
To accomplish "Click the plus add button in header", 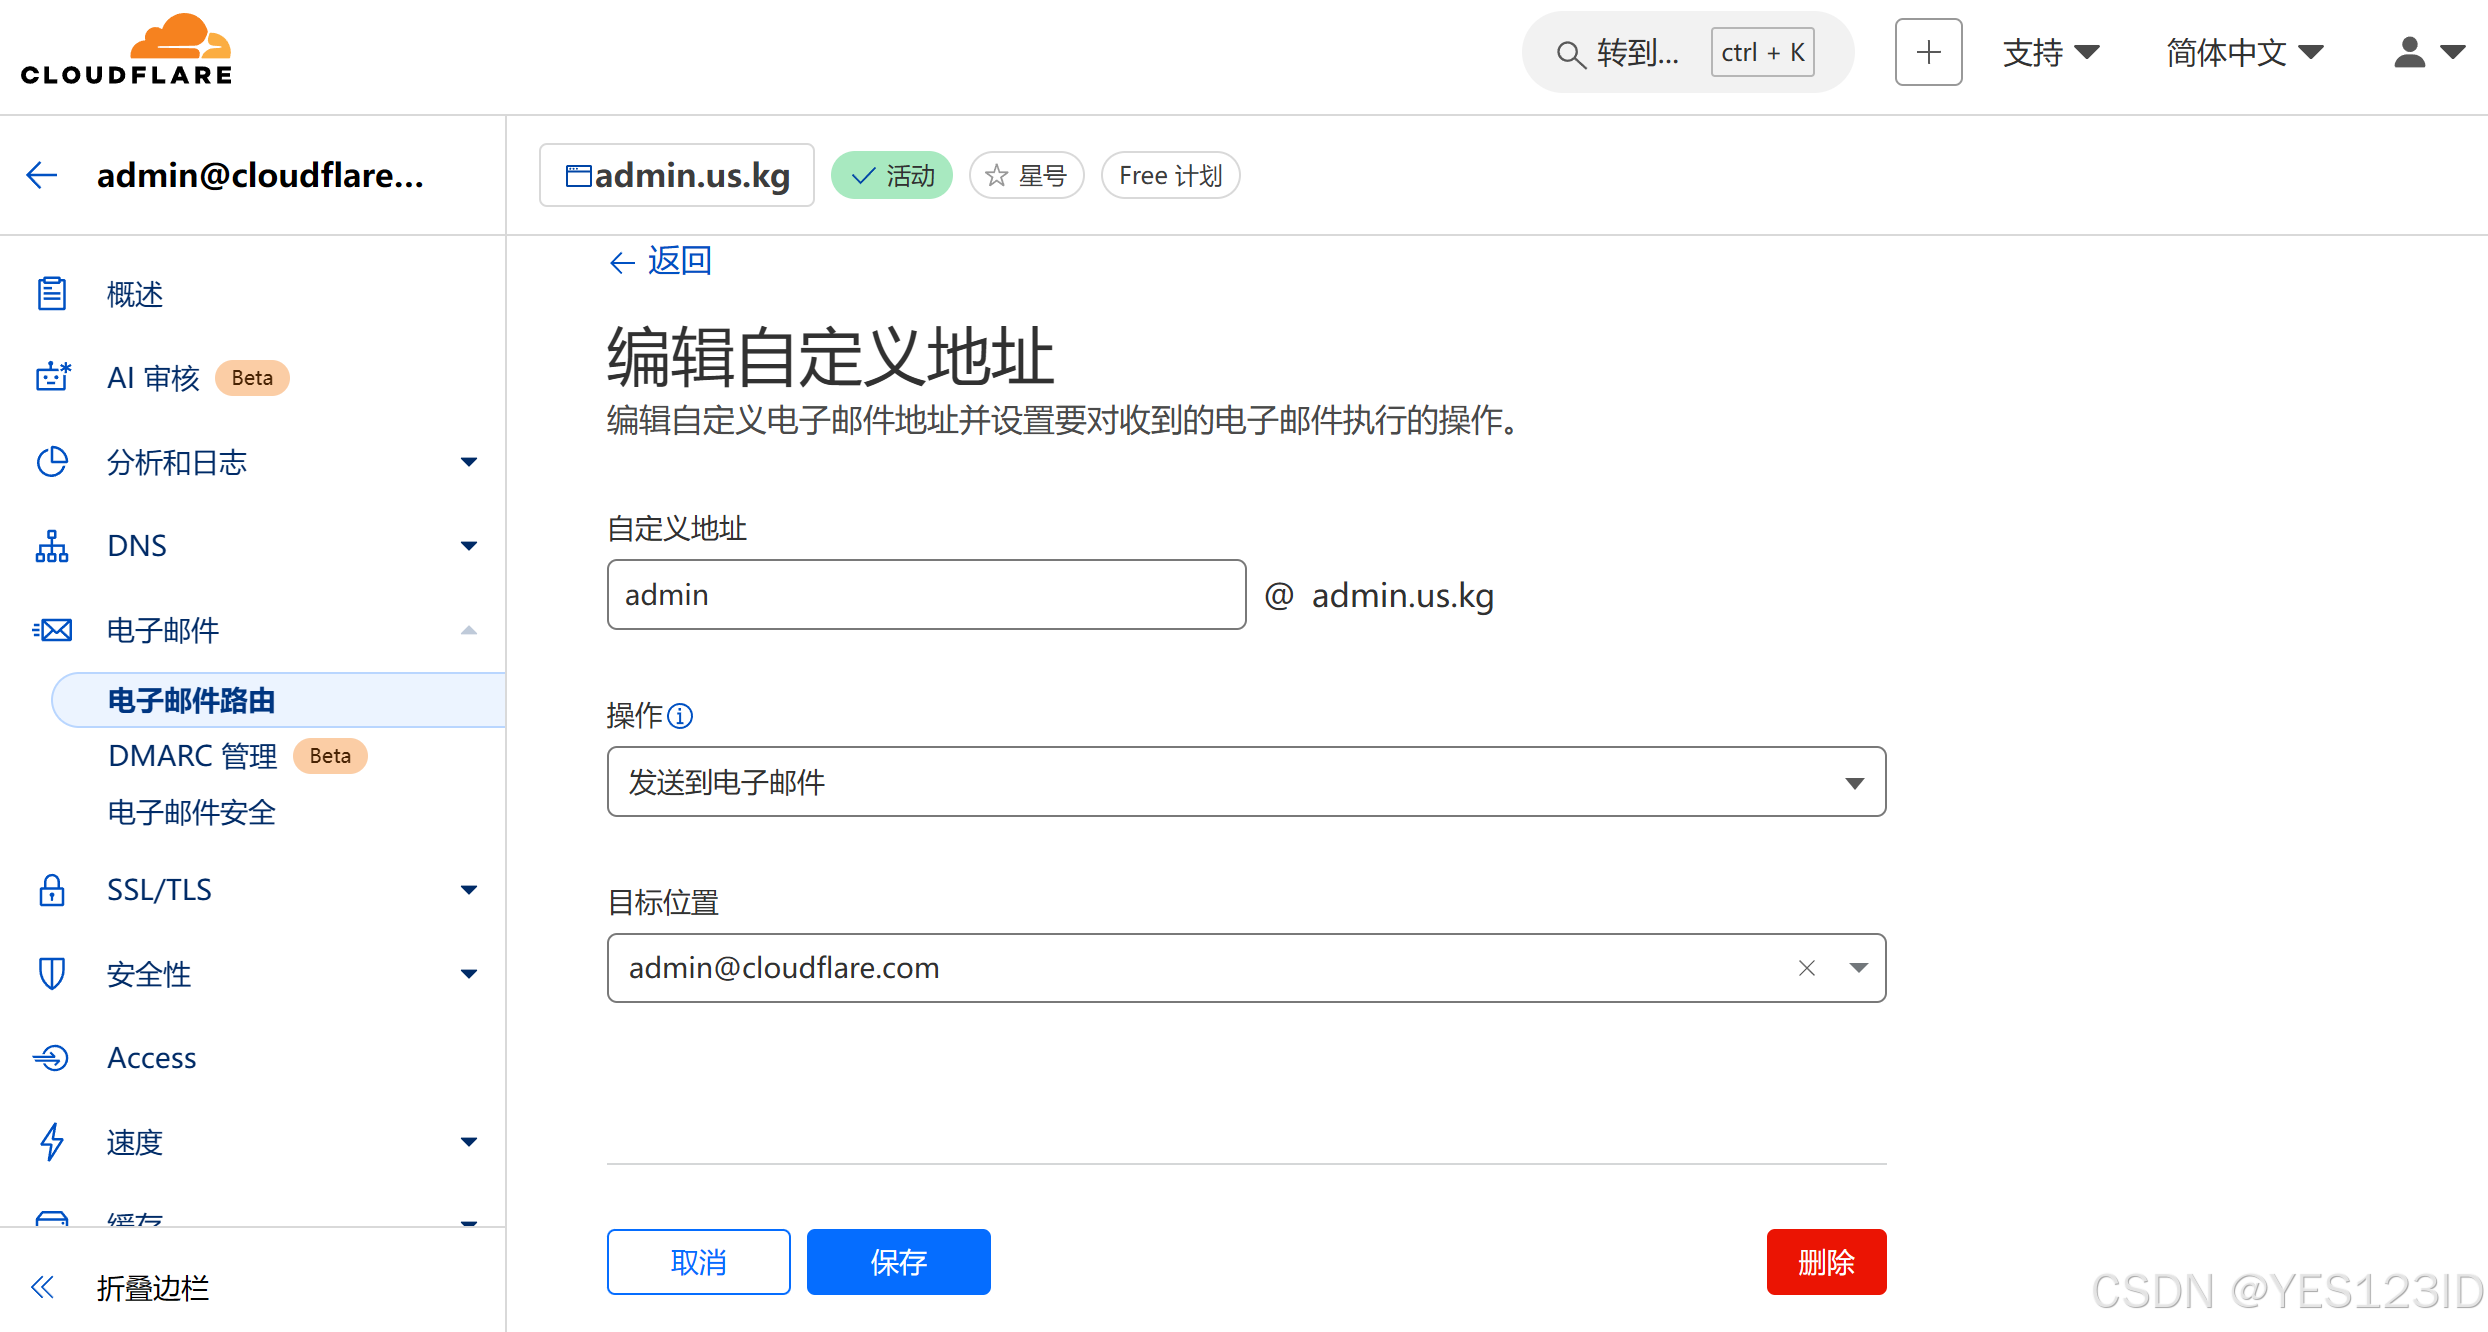I will point(1927,52).
